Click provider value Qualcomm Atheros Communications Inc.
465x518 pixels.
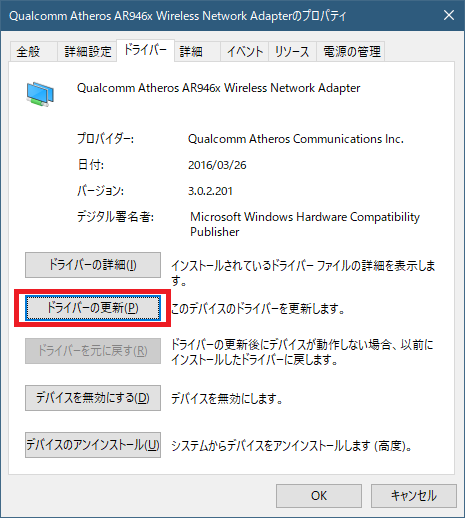[296, 139]
